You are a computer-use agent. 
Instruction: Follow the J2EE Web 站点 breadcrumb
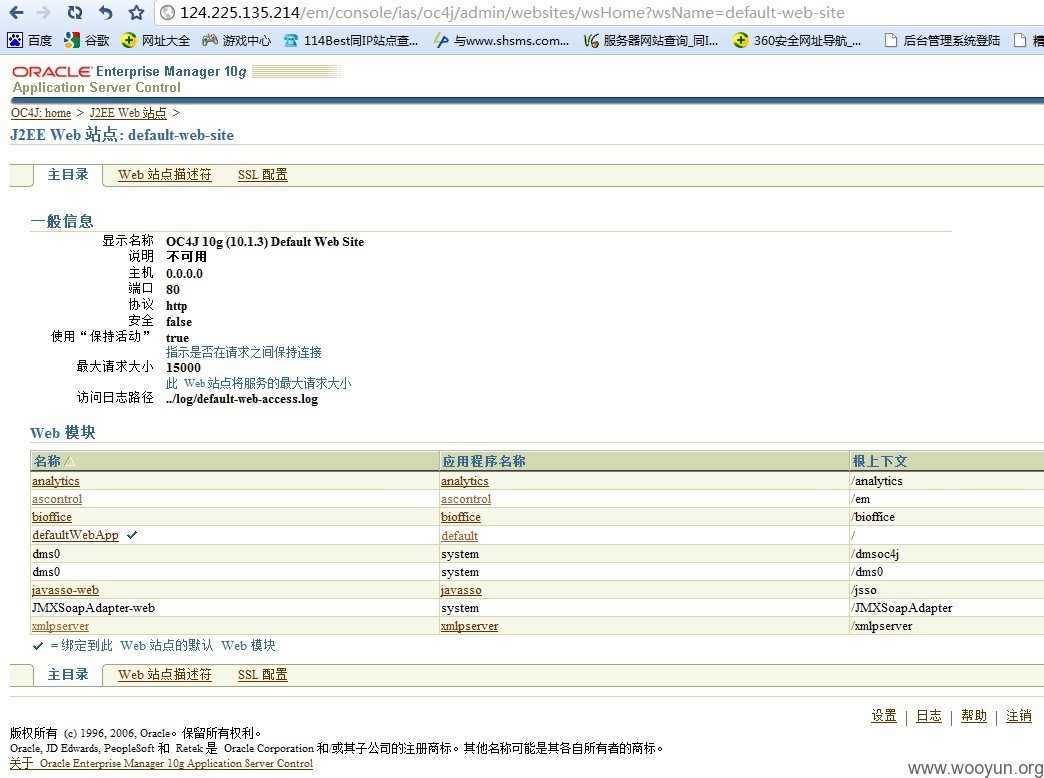click(128, 113)
